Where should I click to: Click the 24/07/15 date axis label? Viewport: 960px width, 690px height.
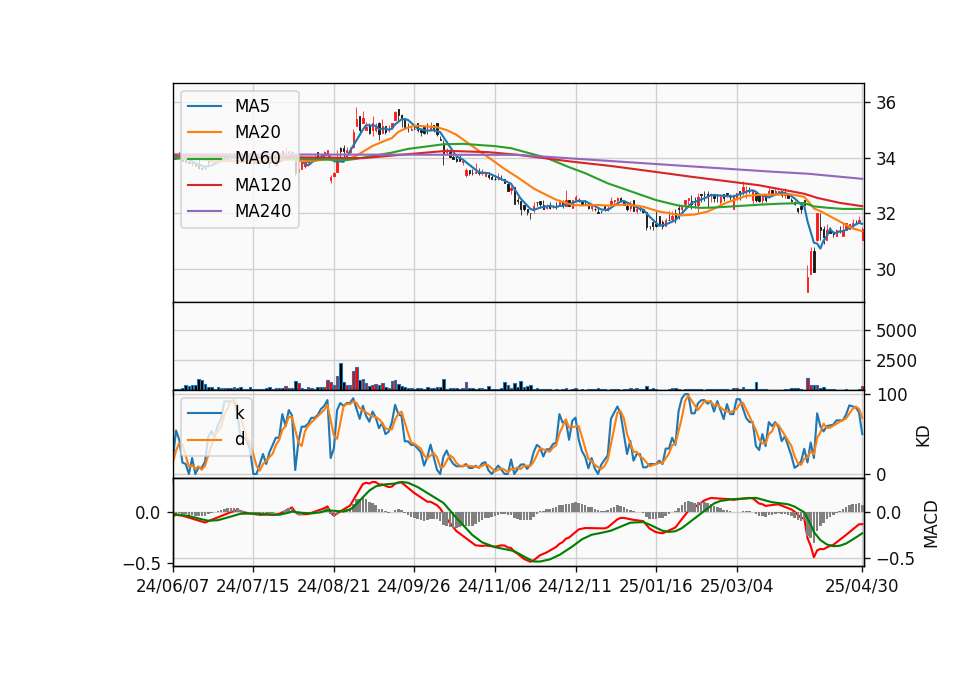[253, 586]
